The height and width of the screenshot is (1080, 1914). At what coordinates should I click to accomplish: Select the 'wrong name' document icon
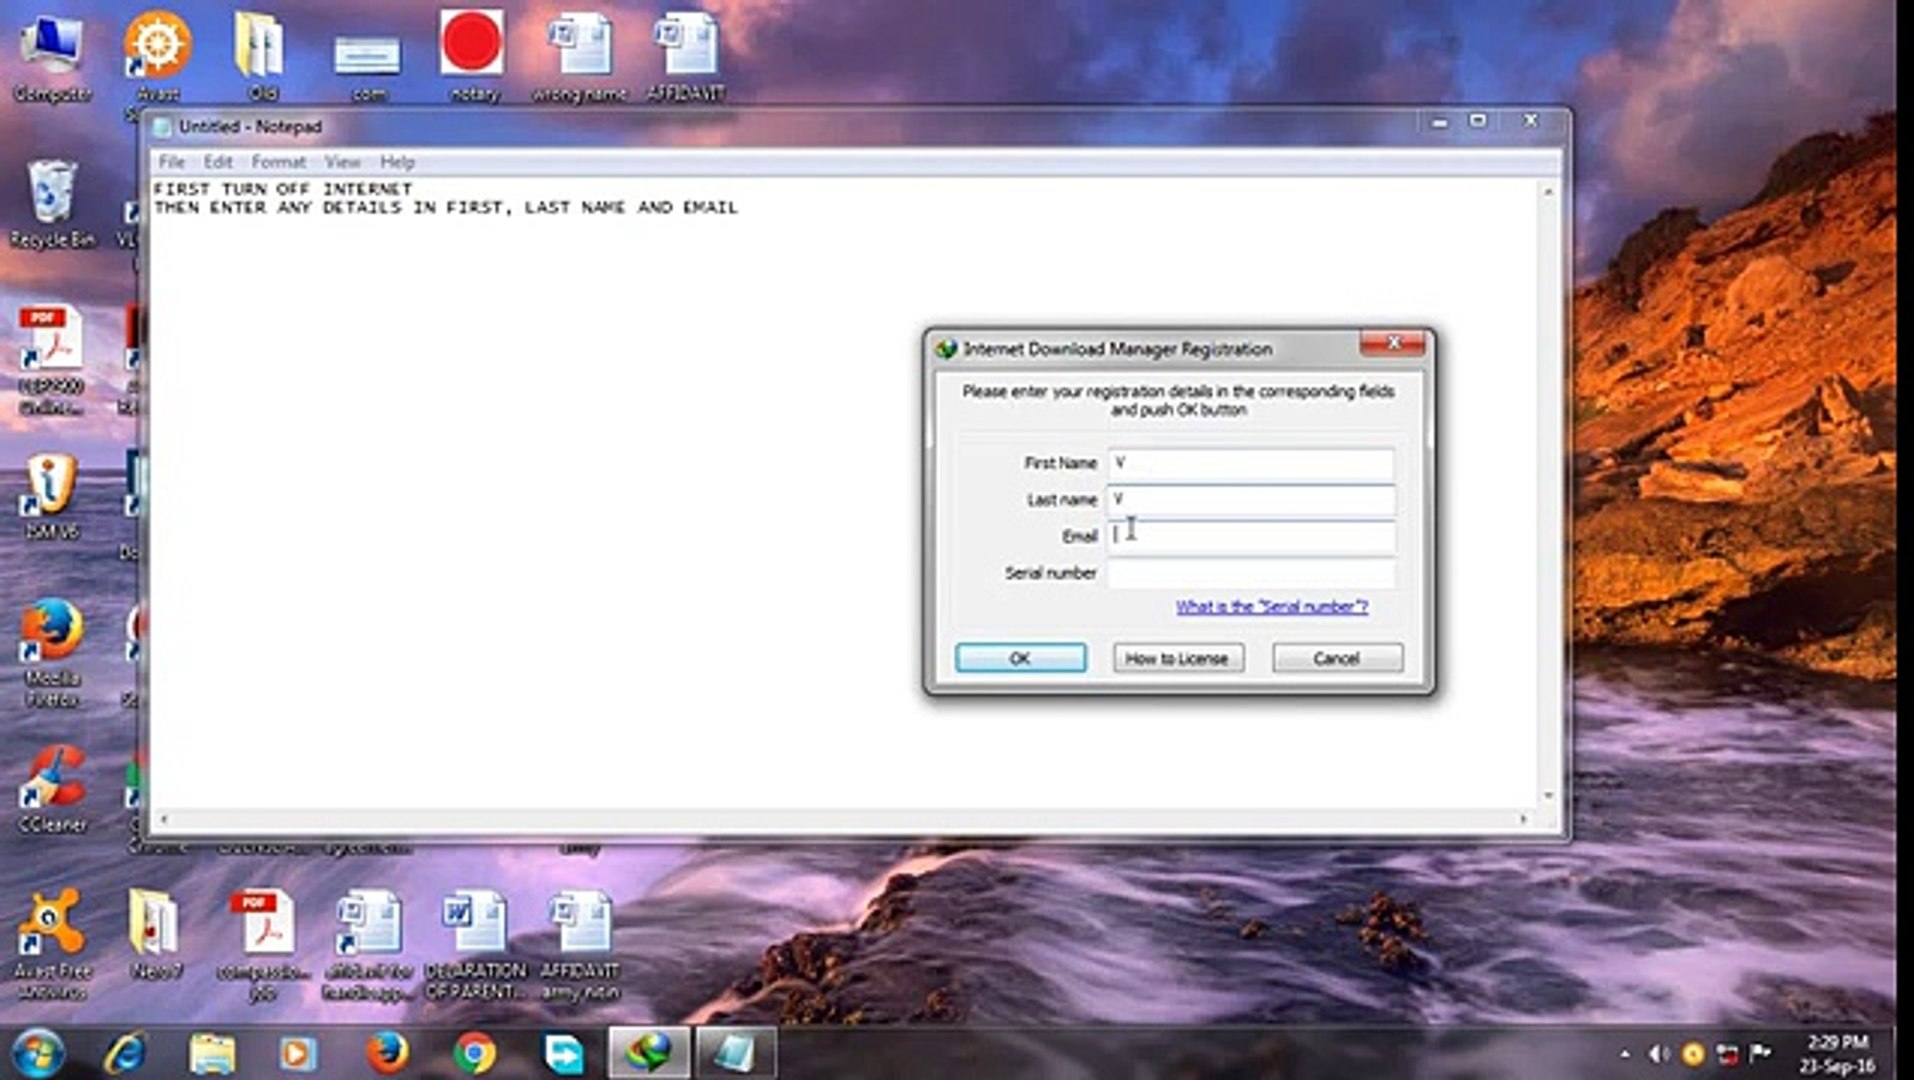point(579,57)
